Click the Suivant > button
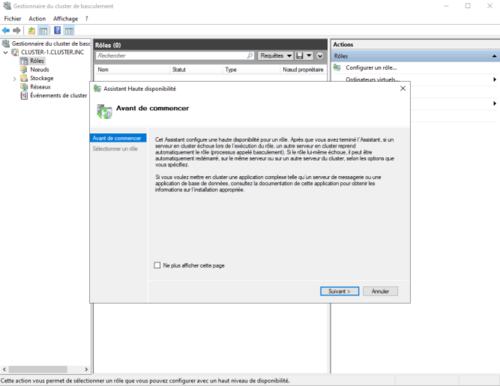Viewport: 500px width, 386px height. tap(339, 291)
